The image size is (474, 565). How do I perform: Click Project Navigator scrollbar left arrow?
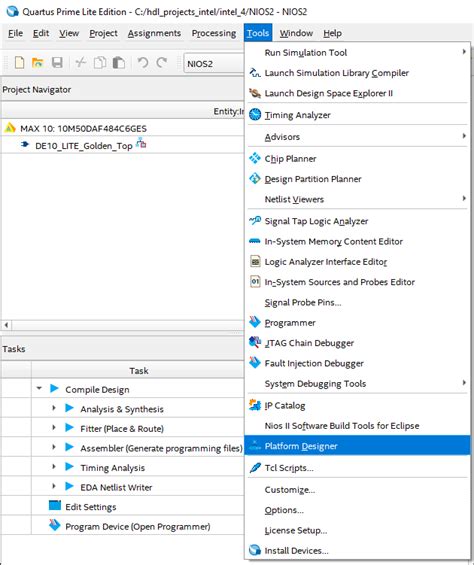6,325
